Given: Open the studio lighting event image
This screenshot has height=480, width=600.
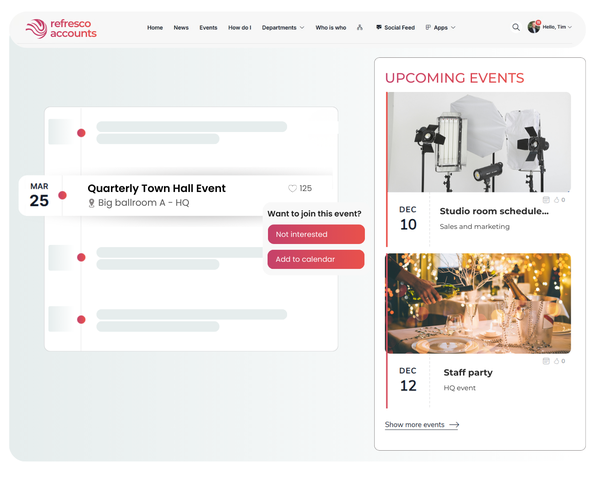Looking at the screenshot, I should (479, 142).
